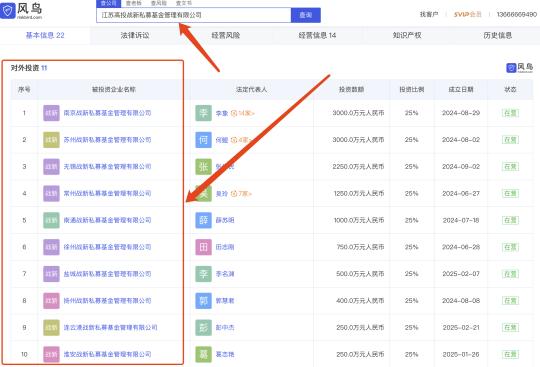Click the 2024-07-18 date cell
The image size is (540, 367).
(x=461, y=221)
